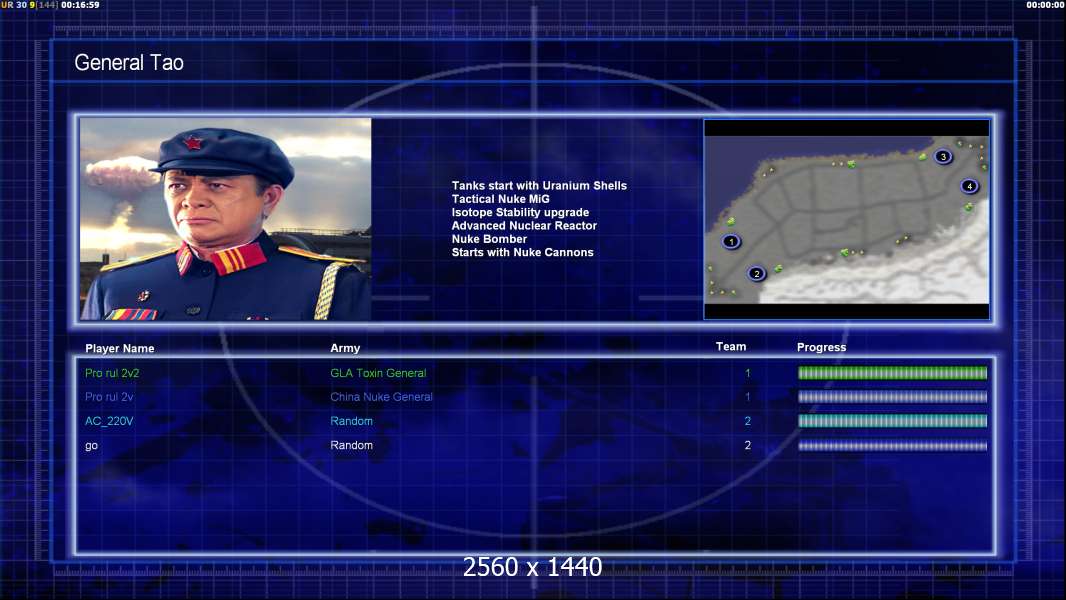The image size is (1066, 600).
Task: Click 'China Nuke General' army entry
Action: tap(381, 397)
